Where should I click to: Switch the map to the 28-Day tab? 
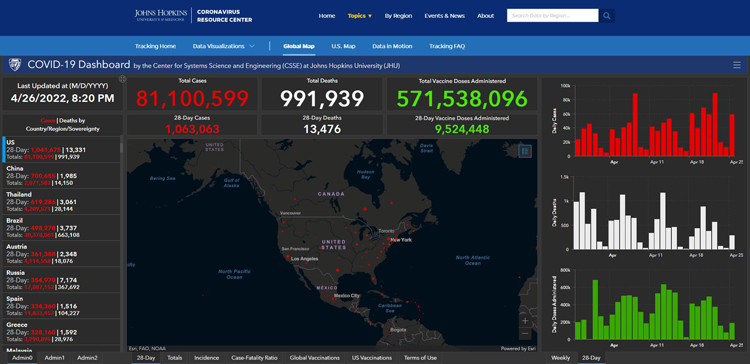point(146,358)
